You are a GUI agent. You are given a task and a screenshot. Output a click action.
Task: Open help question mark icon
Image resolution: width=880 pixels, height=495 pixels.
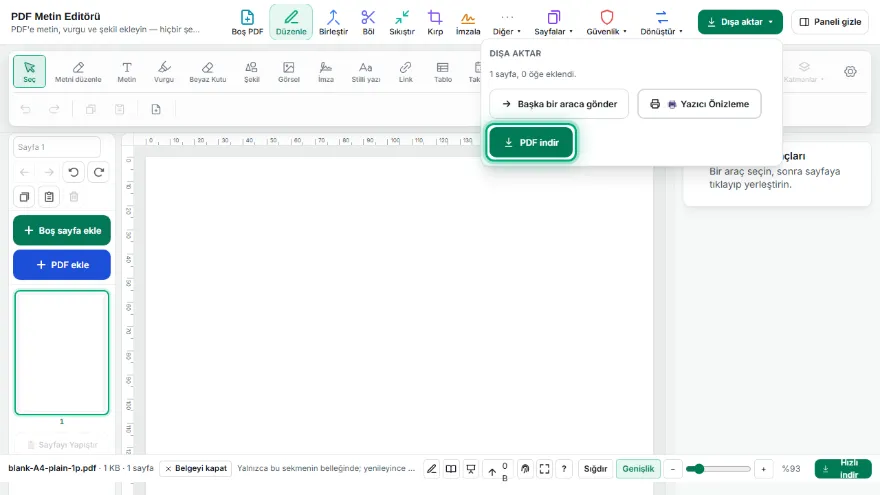point(564,469)
